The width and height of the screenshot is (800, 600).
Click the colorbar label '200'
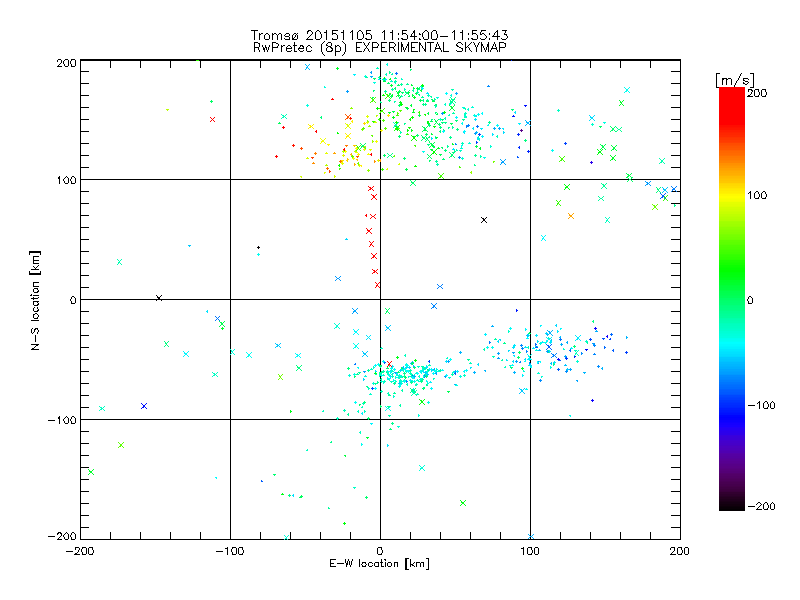pos(757,93)
